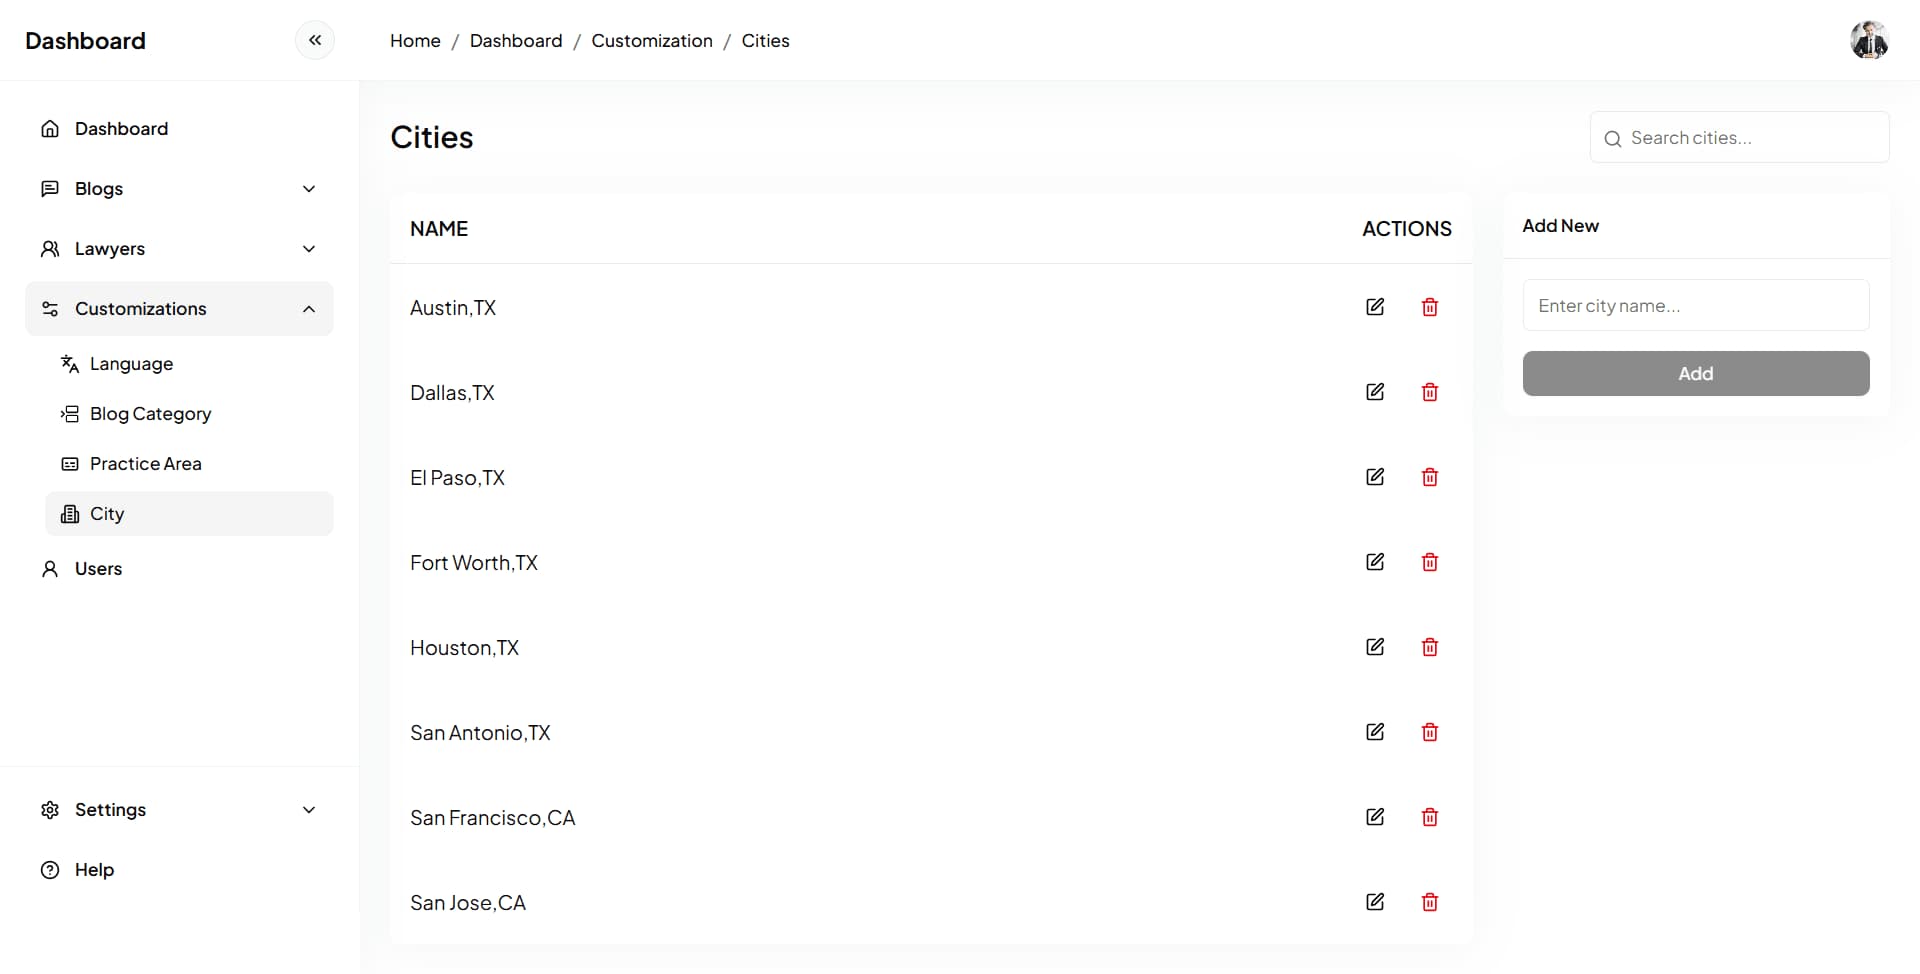Remove El Paso,TX using its trash icon

click(x=1430, y=477)
